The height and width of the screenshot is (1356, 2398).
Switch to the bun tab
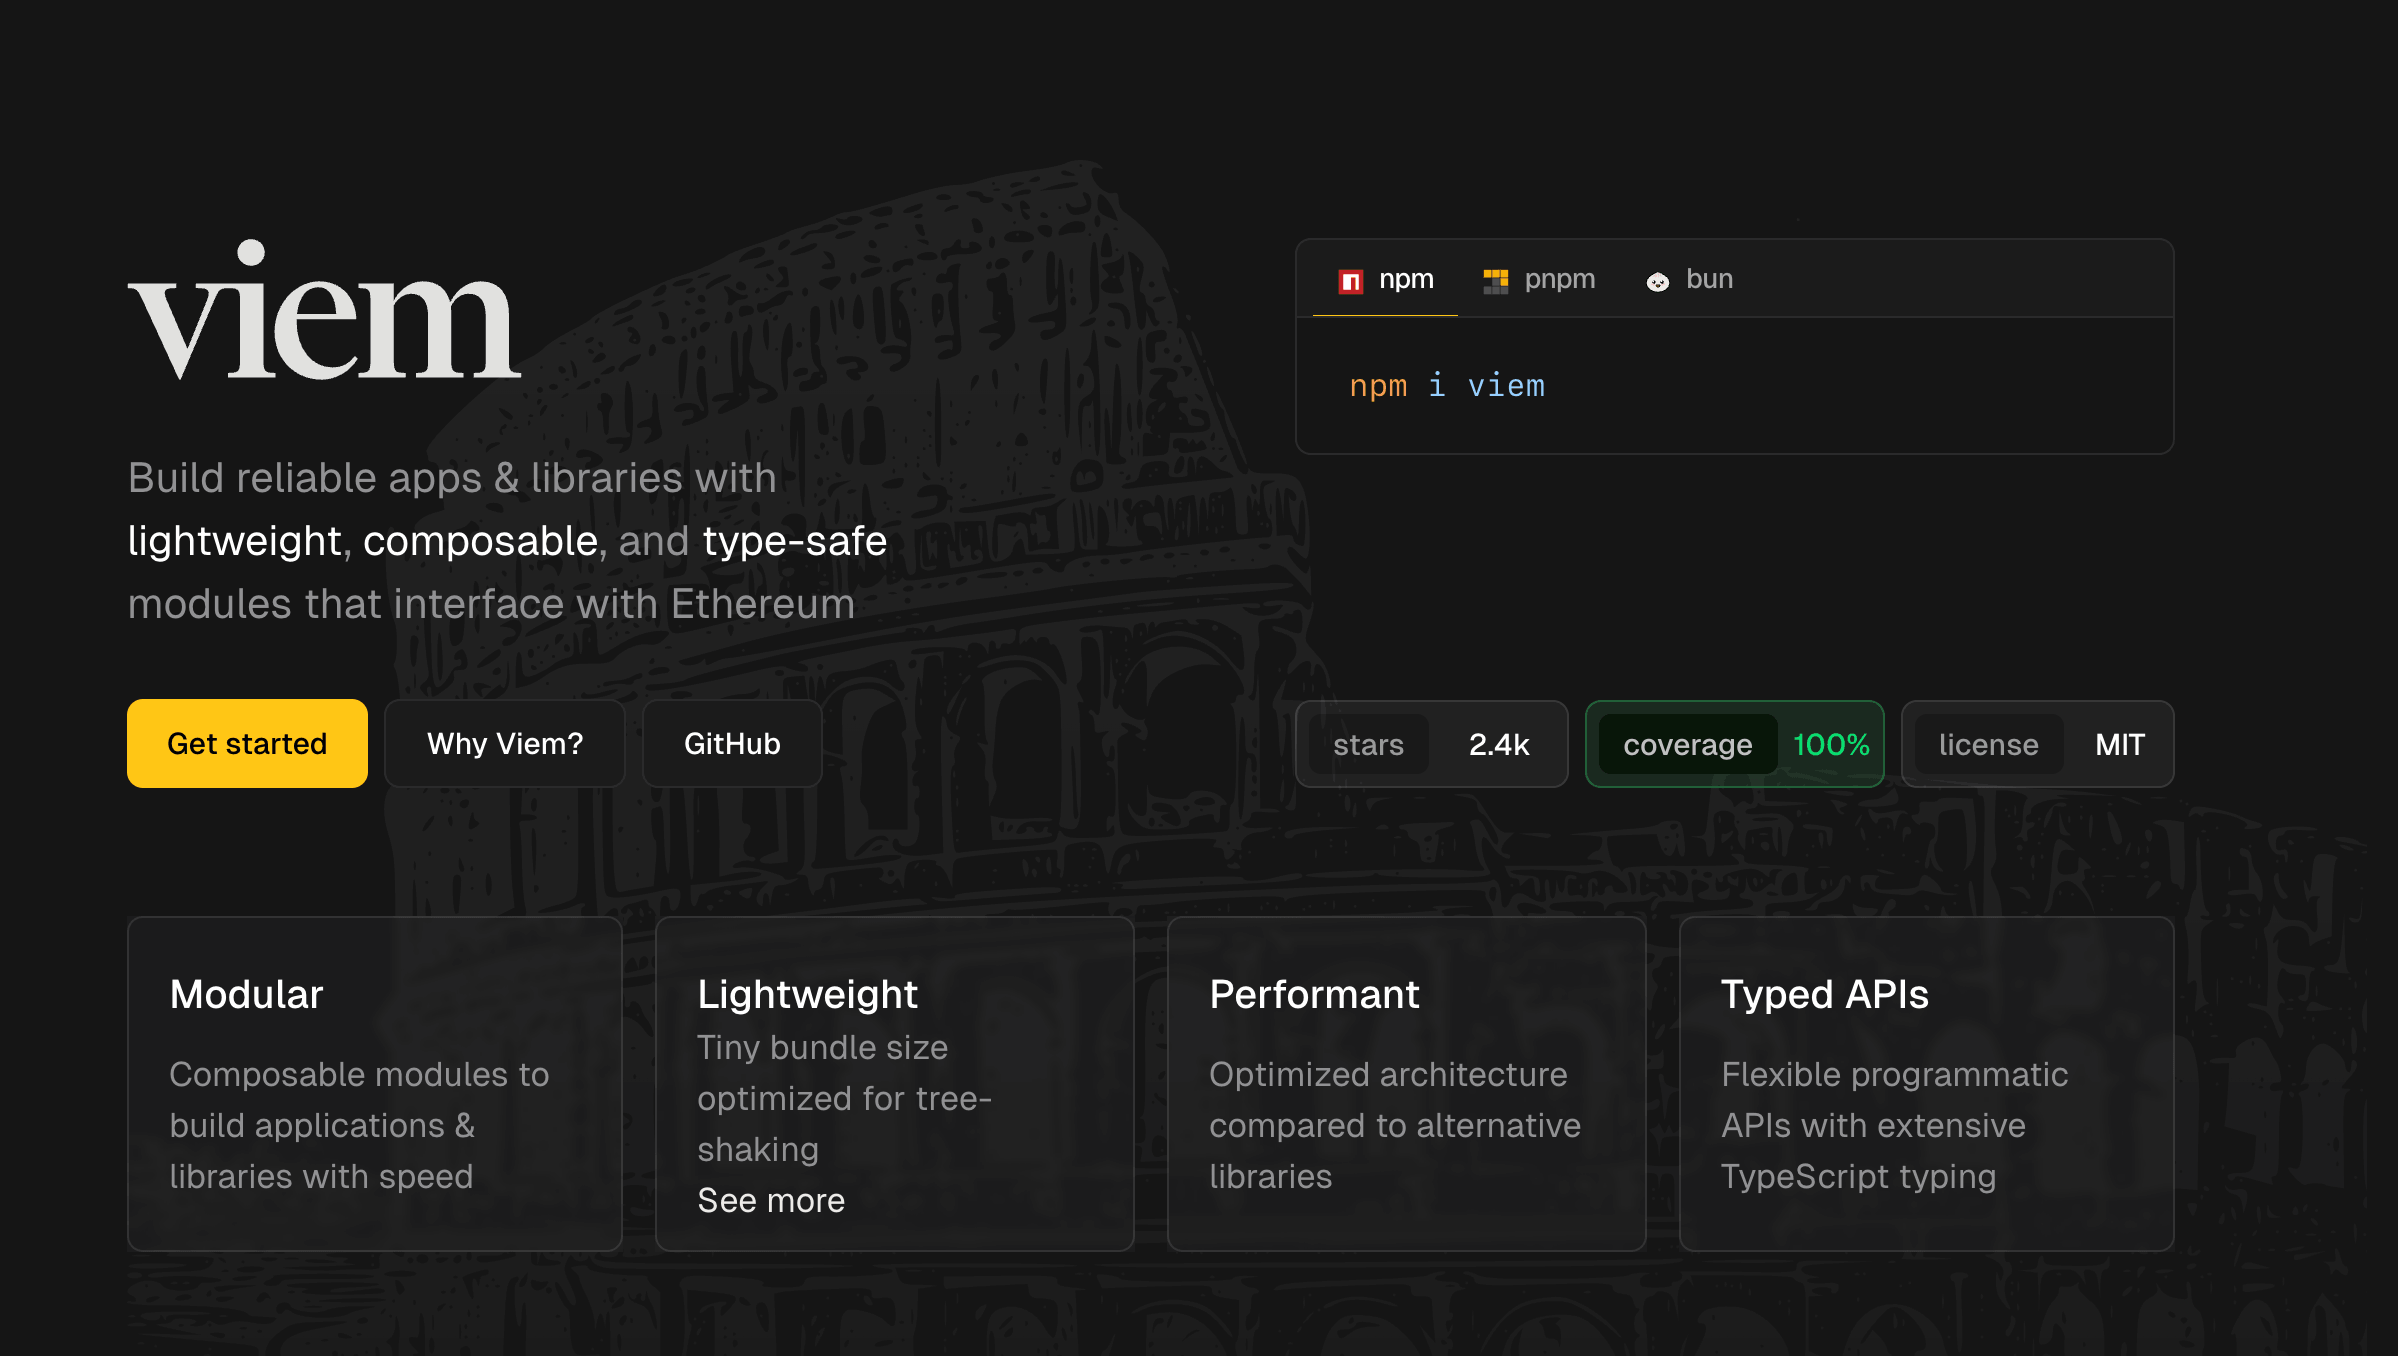pos(1690,280)
